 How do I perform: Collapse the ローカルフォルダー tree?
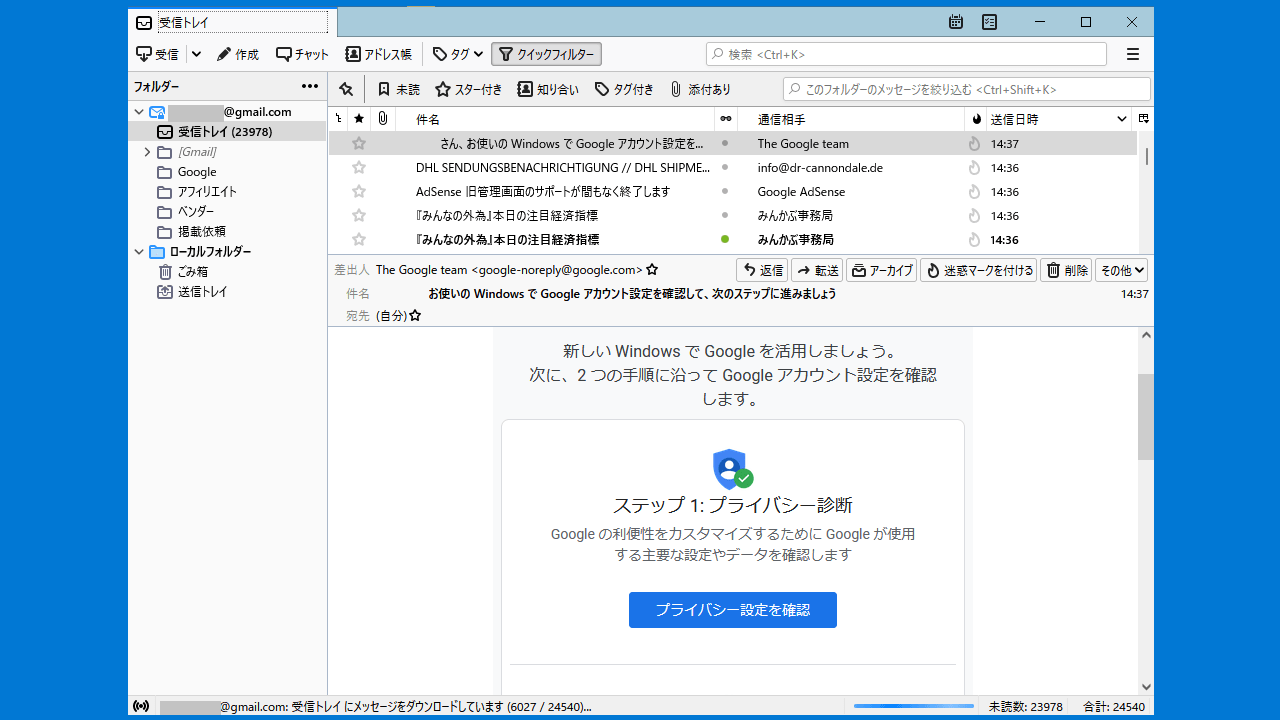139,252
